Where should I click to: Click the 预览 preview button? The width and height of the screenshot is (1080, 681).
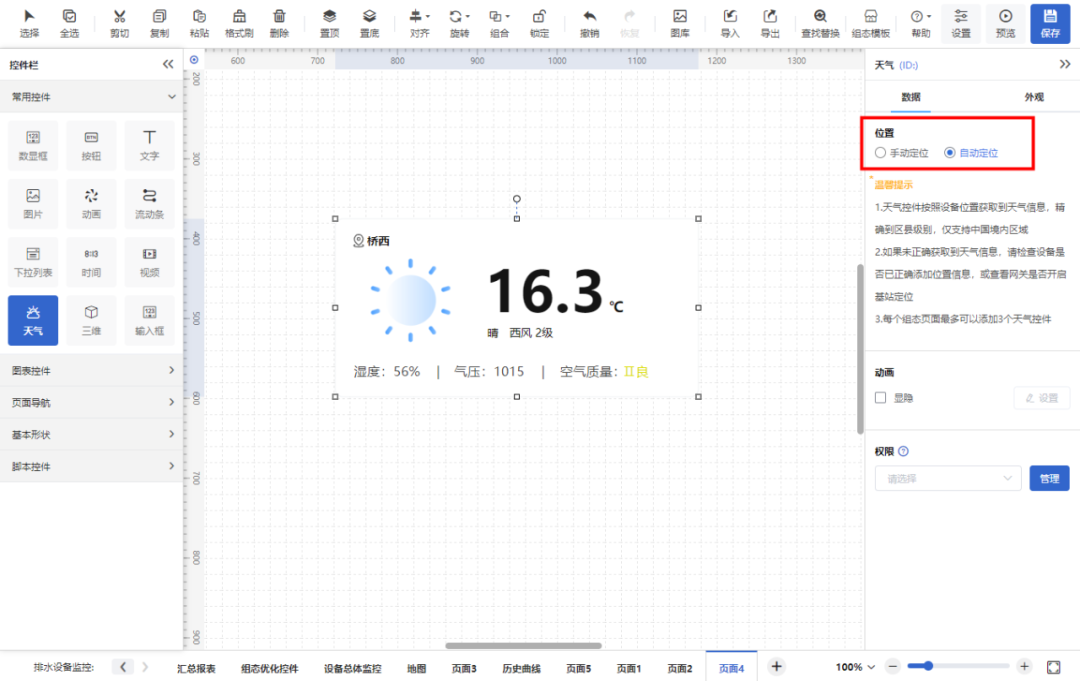click(x=1006, y=23)
